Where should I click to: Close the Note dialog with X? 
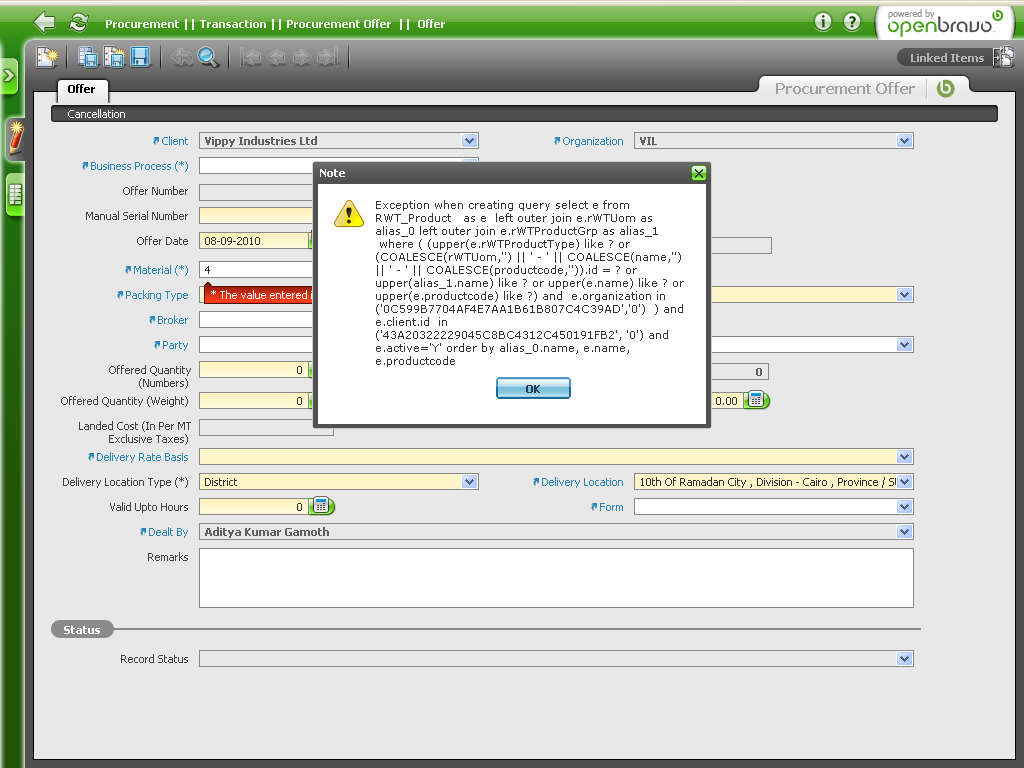pyautogui.click(x=699, y=173)
